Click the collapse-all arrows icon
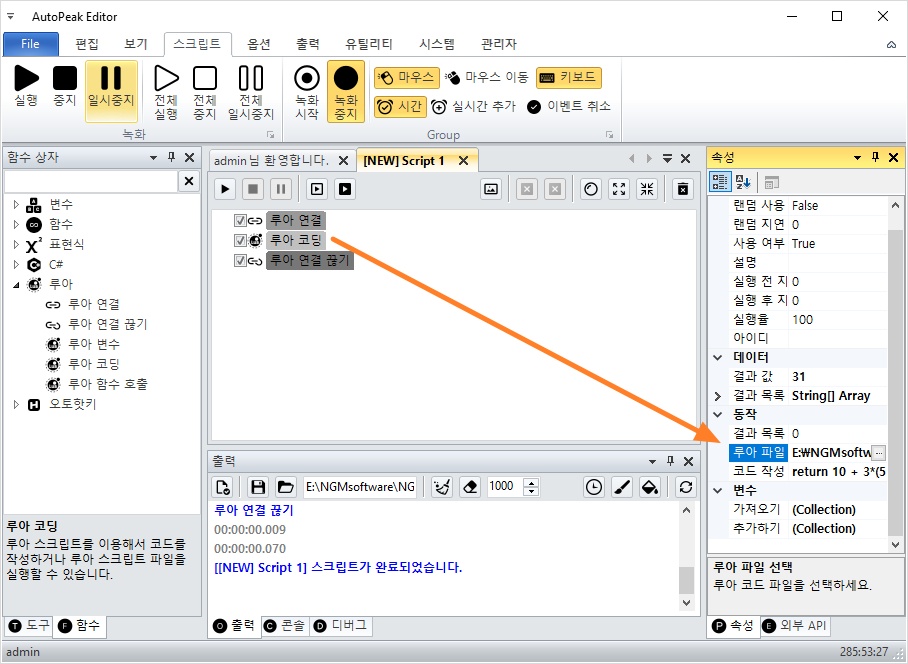Image resolution: width=908 pixels, height=664 pixels. click(647, 189)
